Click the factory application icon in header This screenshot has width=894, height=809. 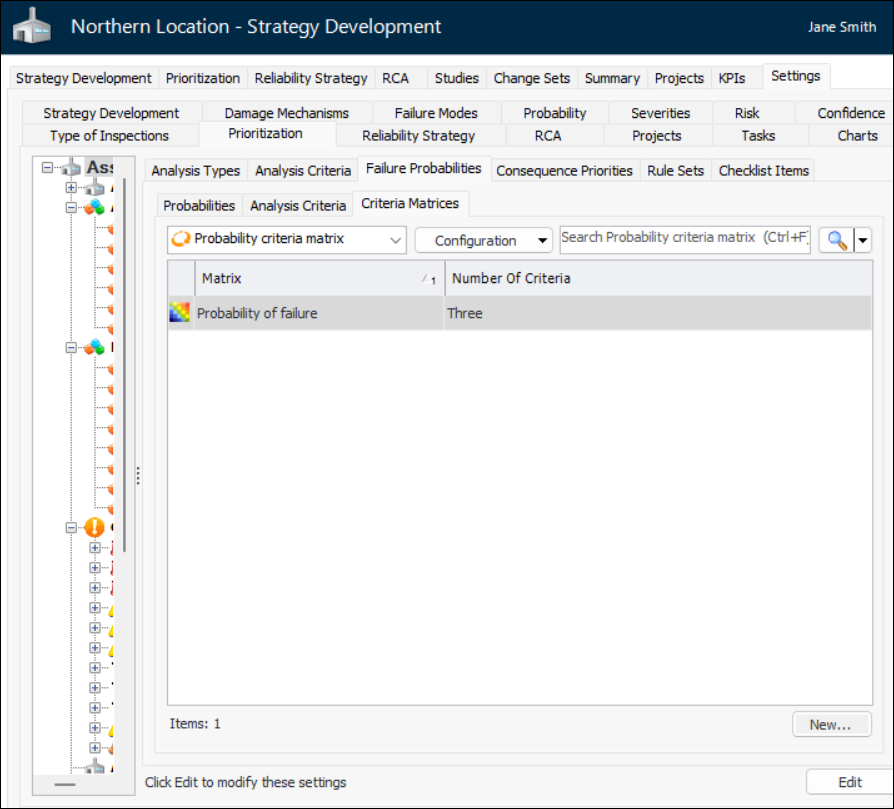point(32,27)
